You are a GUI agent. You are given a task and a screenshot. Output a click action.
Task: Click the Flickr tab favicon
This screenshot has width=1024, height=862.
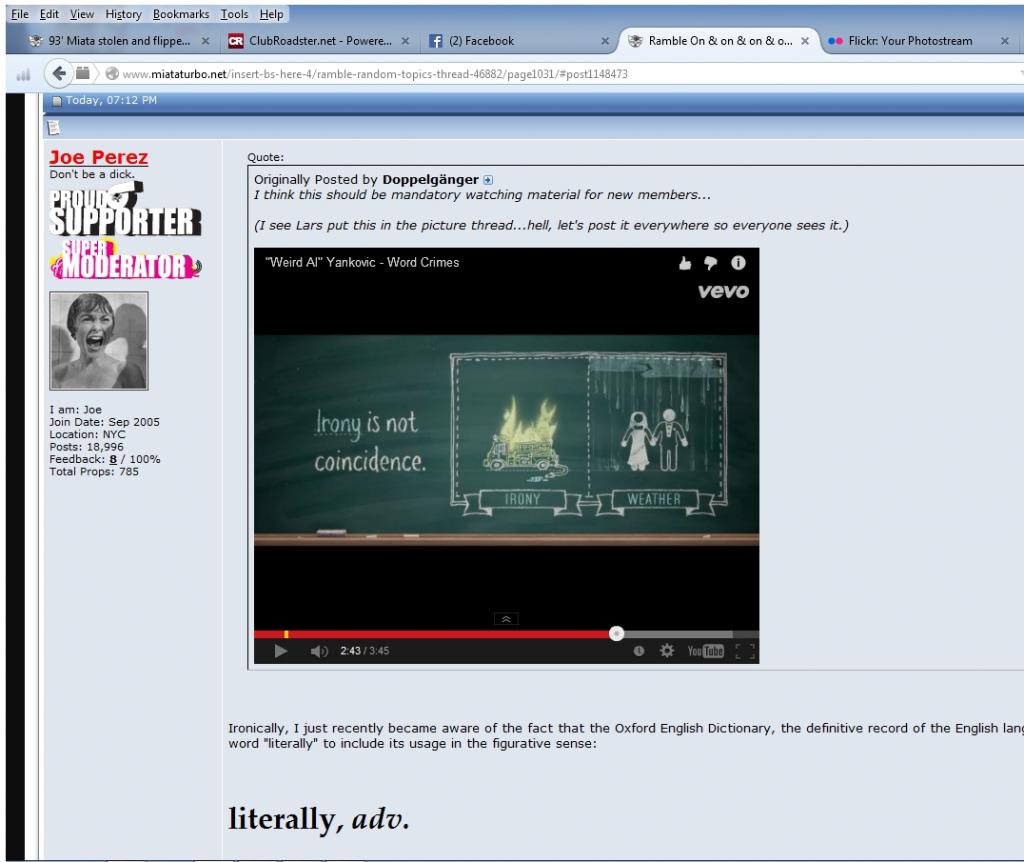click(x=835, y=40)
